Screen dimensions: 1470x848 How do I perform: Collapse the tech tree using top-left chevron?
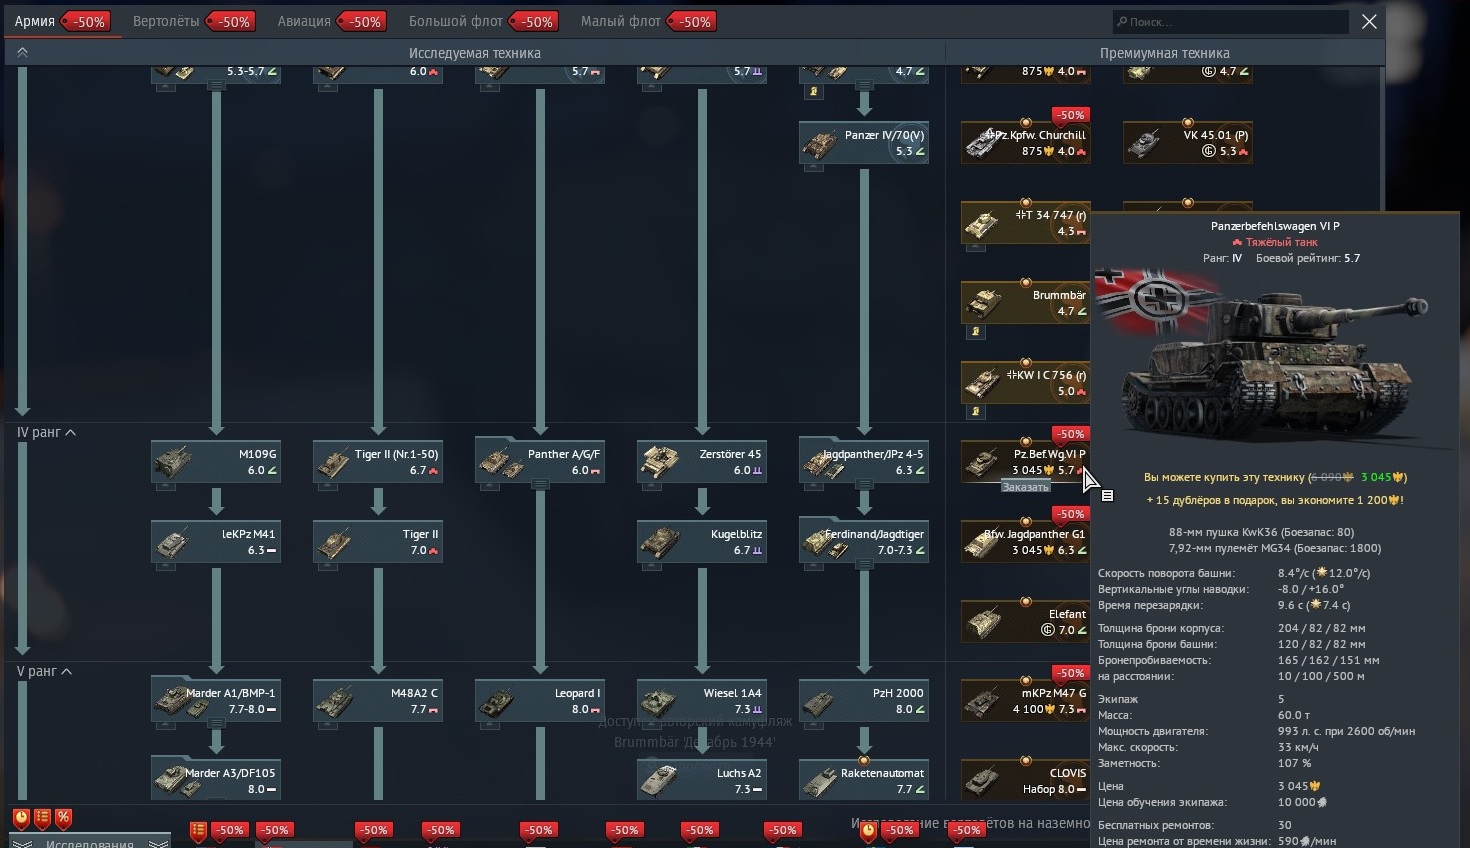pos(22,52)
